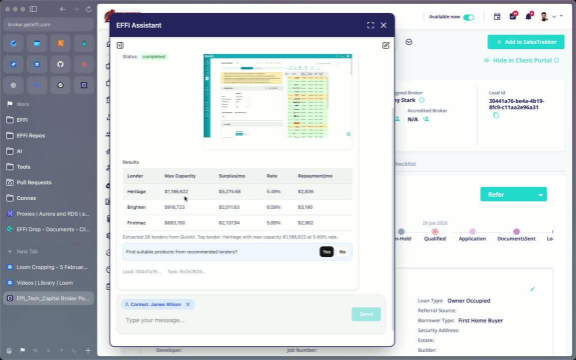Click the info icon after Hide in Client Portal
Screen dimensions: 576x360
[557, 60]
